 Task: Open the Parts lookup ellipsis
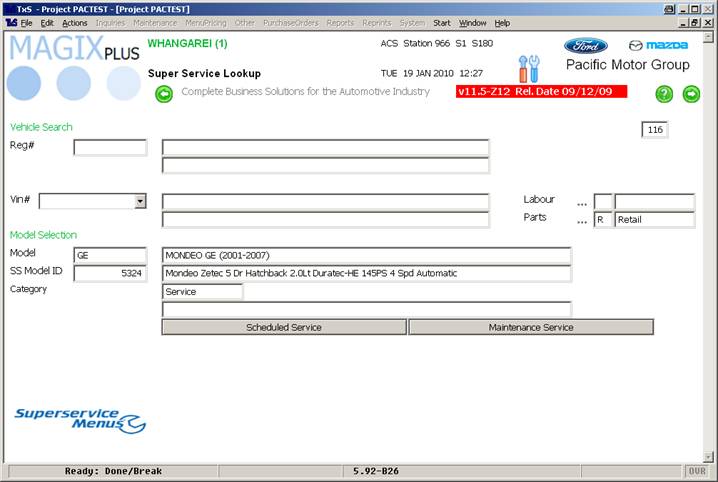click(581, 220)
